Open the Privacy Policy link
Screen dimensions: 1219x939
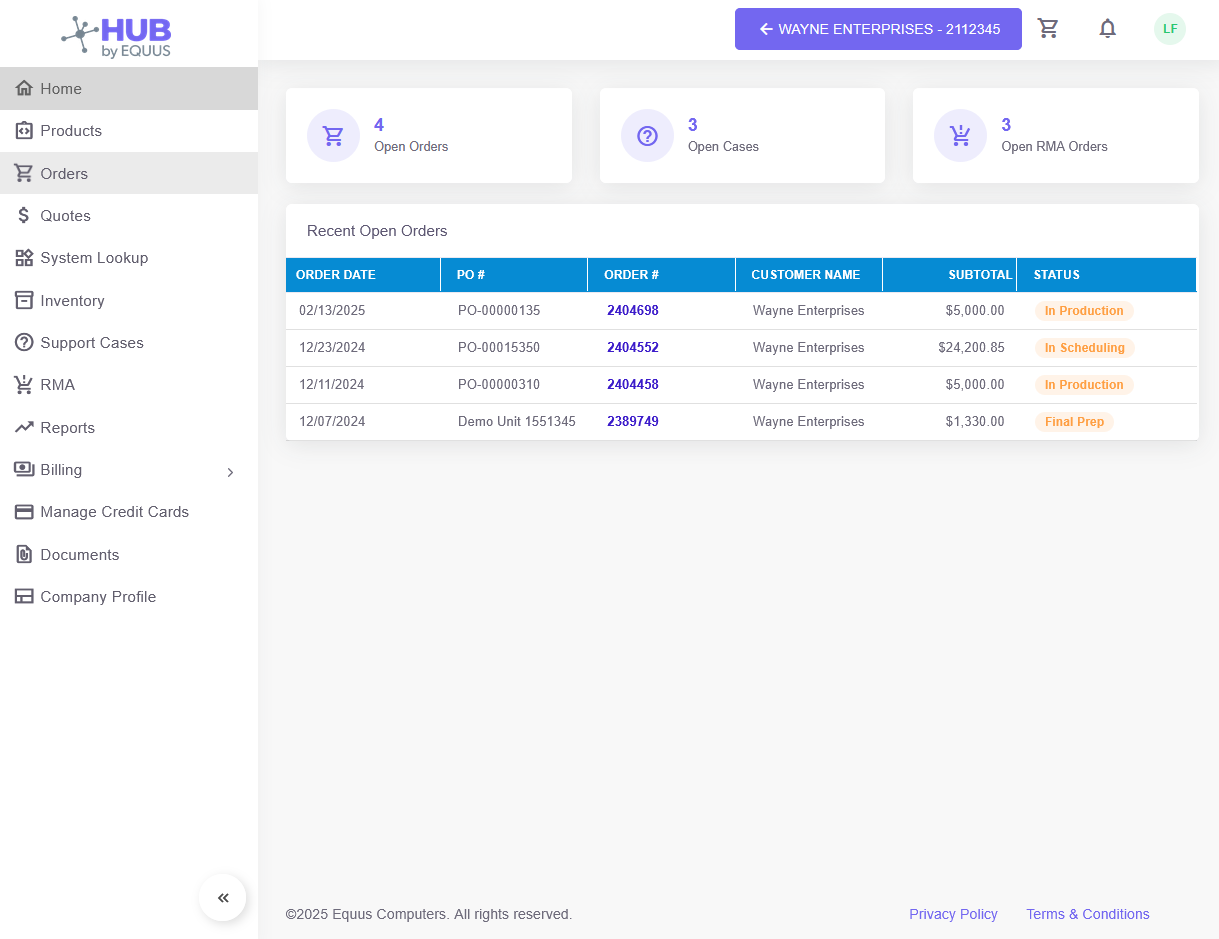click(x=953, y=914)
